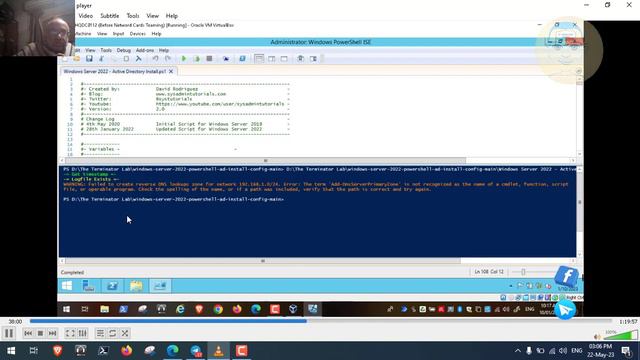Click the VLC cone icon on the taskbar
This screenshot has height=360, width=640.
point(219,351)
